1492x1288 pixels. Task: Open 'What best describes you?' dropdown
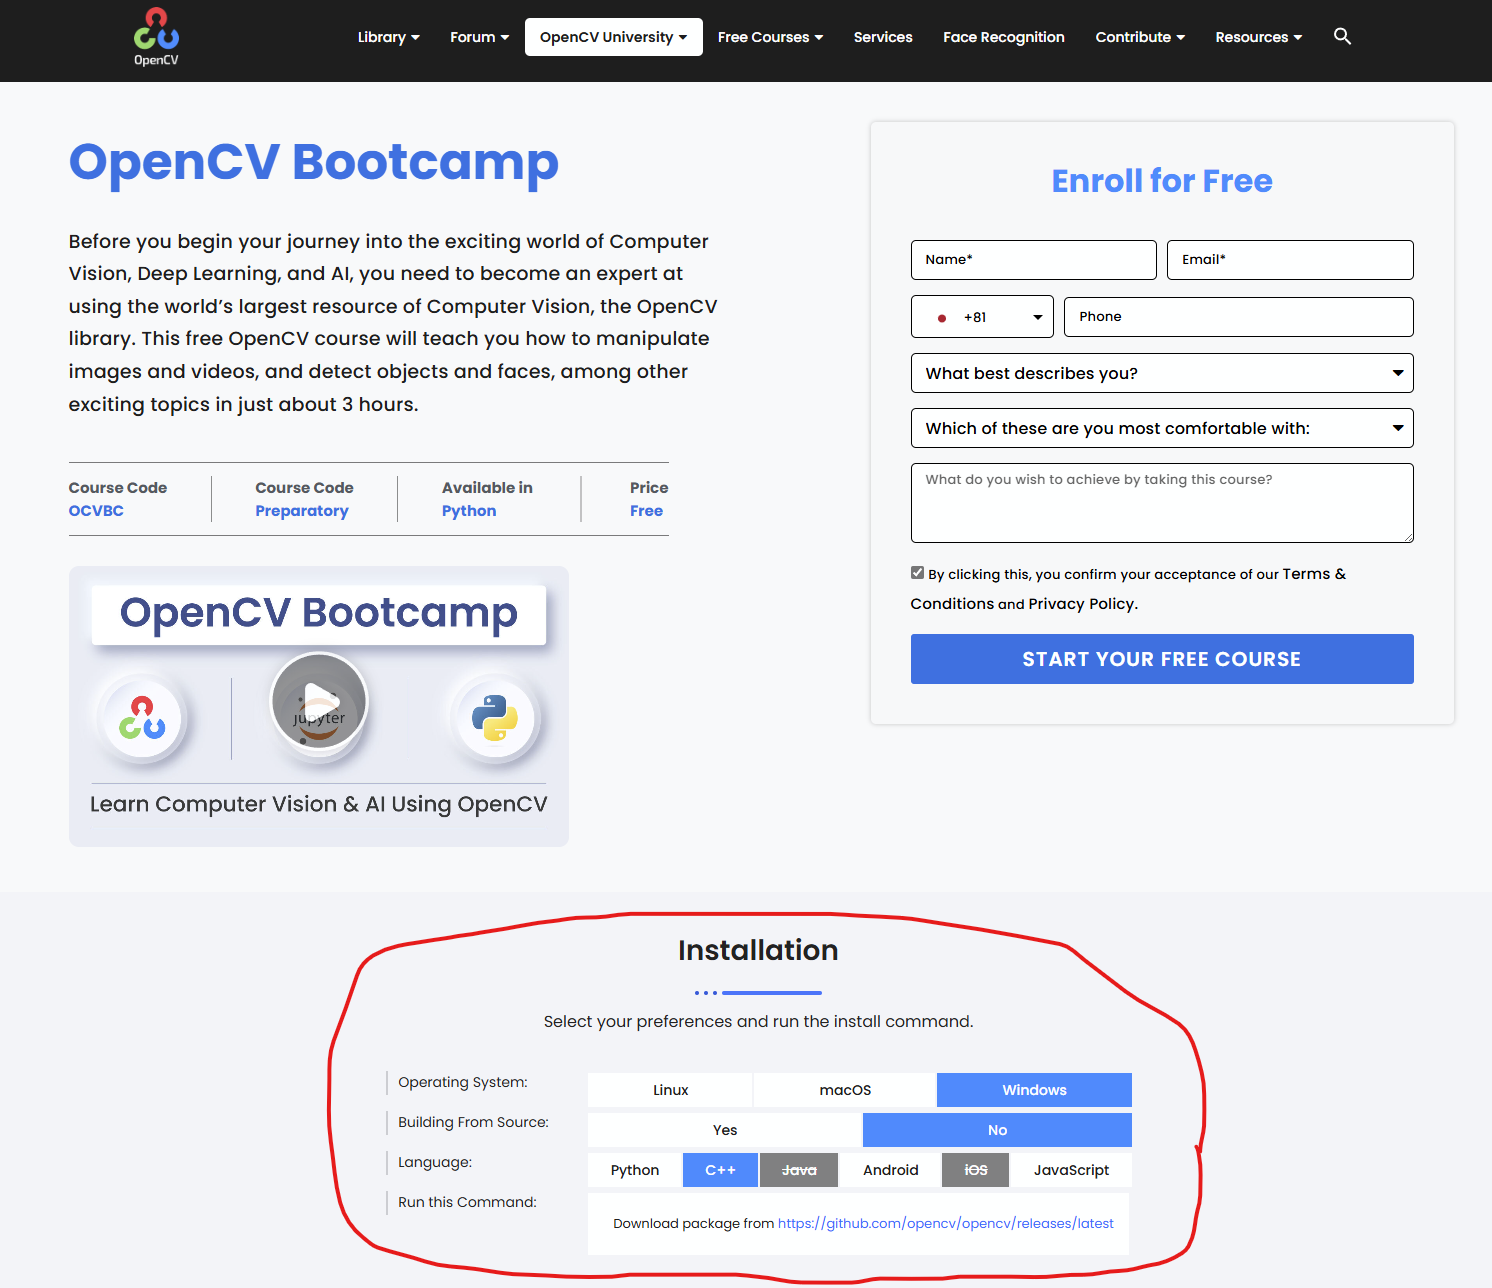(x=1162, y=373)
